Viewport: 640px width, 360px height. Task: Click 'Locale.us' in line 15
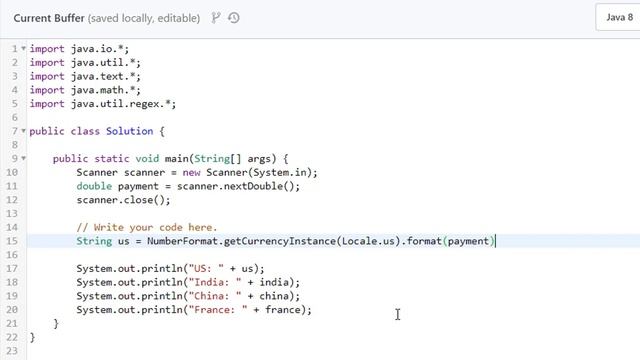tap(368, 241)
